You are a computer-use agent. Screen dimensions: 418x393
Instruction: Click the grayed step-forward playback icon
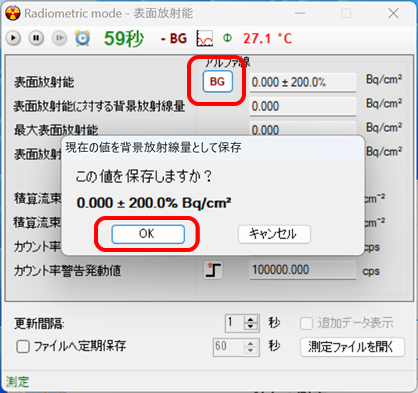(59, 38)
